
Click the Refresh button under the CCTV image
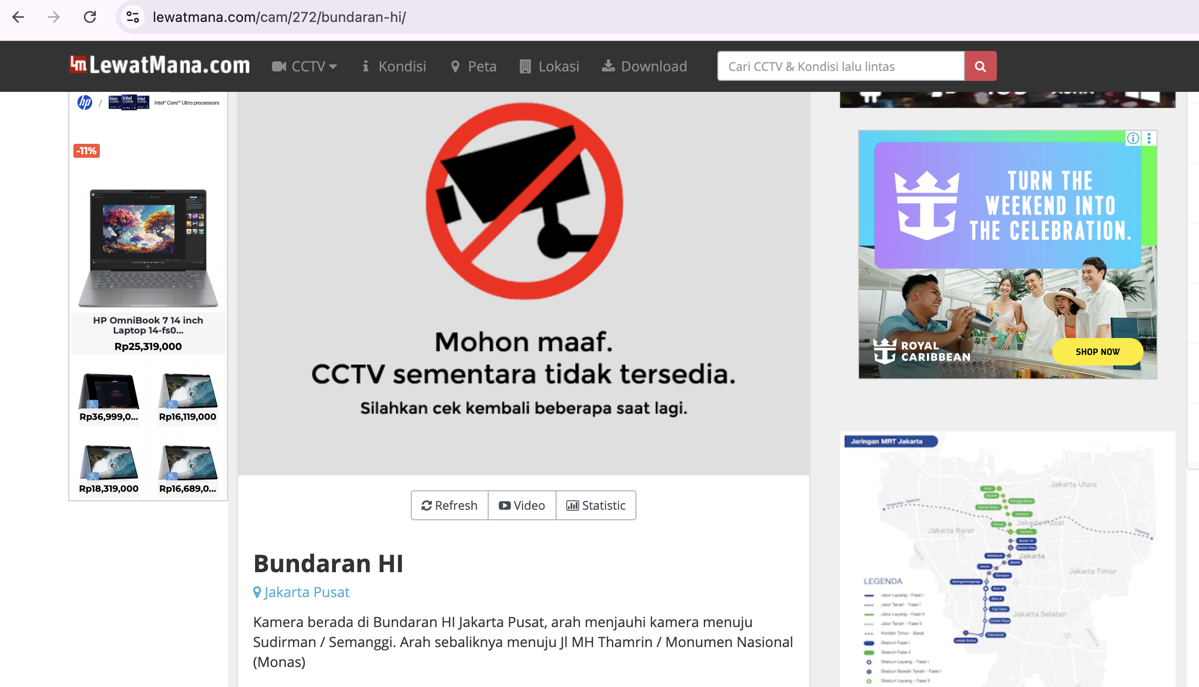[x=450, y=506]
